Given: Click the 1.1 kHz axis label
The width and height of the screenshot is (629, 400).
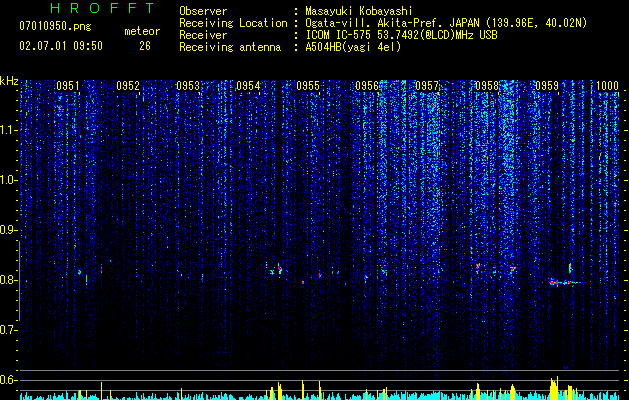Looking at the screenshot, I should pos(8,131).
